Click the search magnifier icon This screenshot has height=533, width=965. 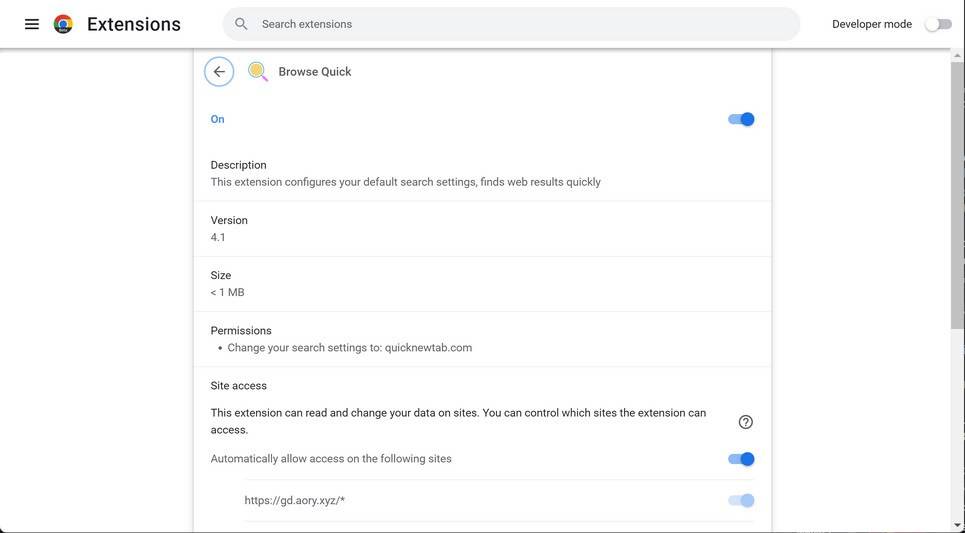point(241,24)
